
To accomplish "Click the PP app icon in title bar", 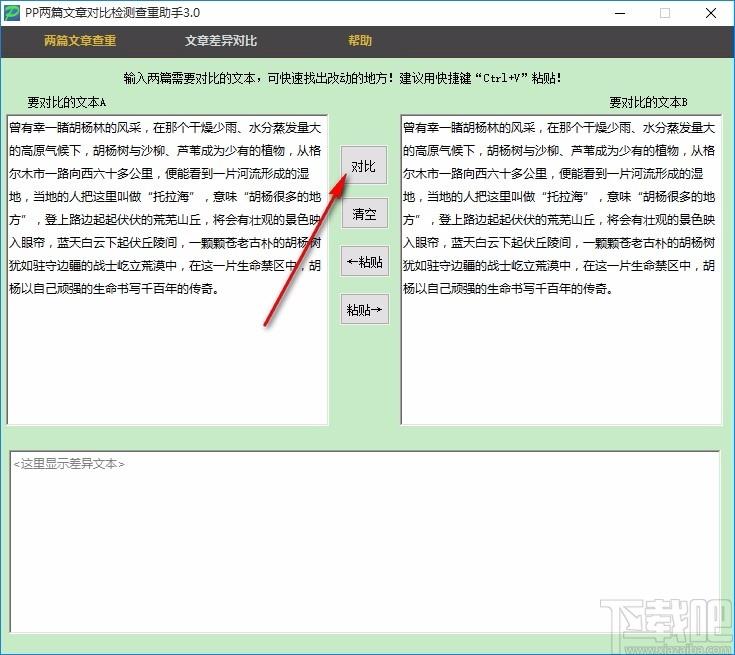I will click(x=11, y=13).
